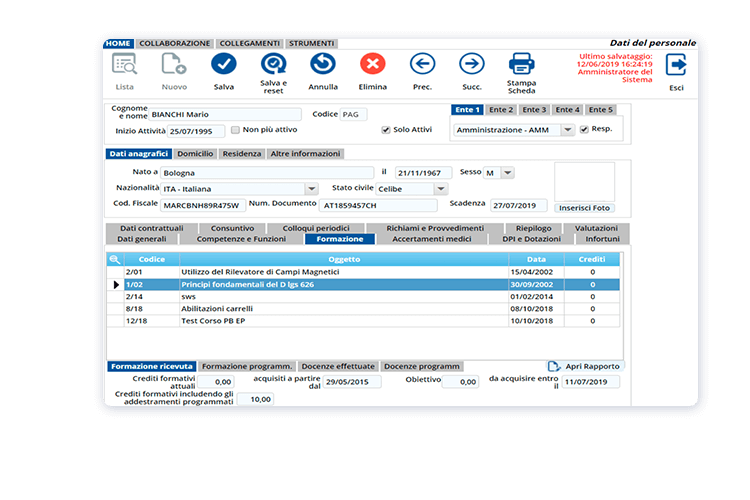Image resolution: width=750 pixels, height=500 pixels.
Task: Open Competenze e Funzioni tab
Action: 241,239
